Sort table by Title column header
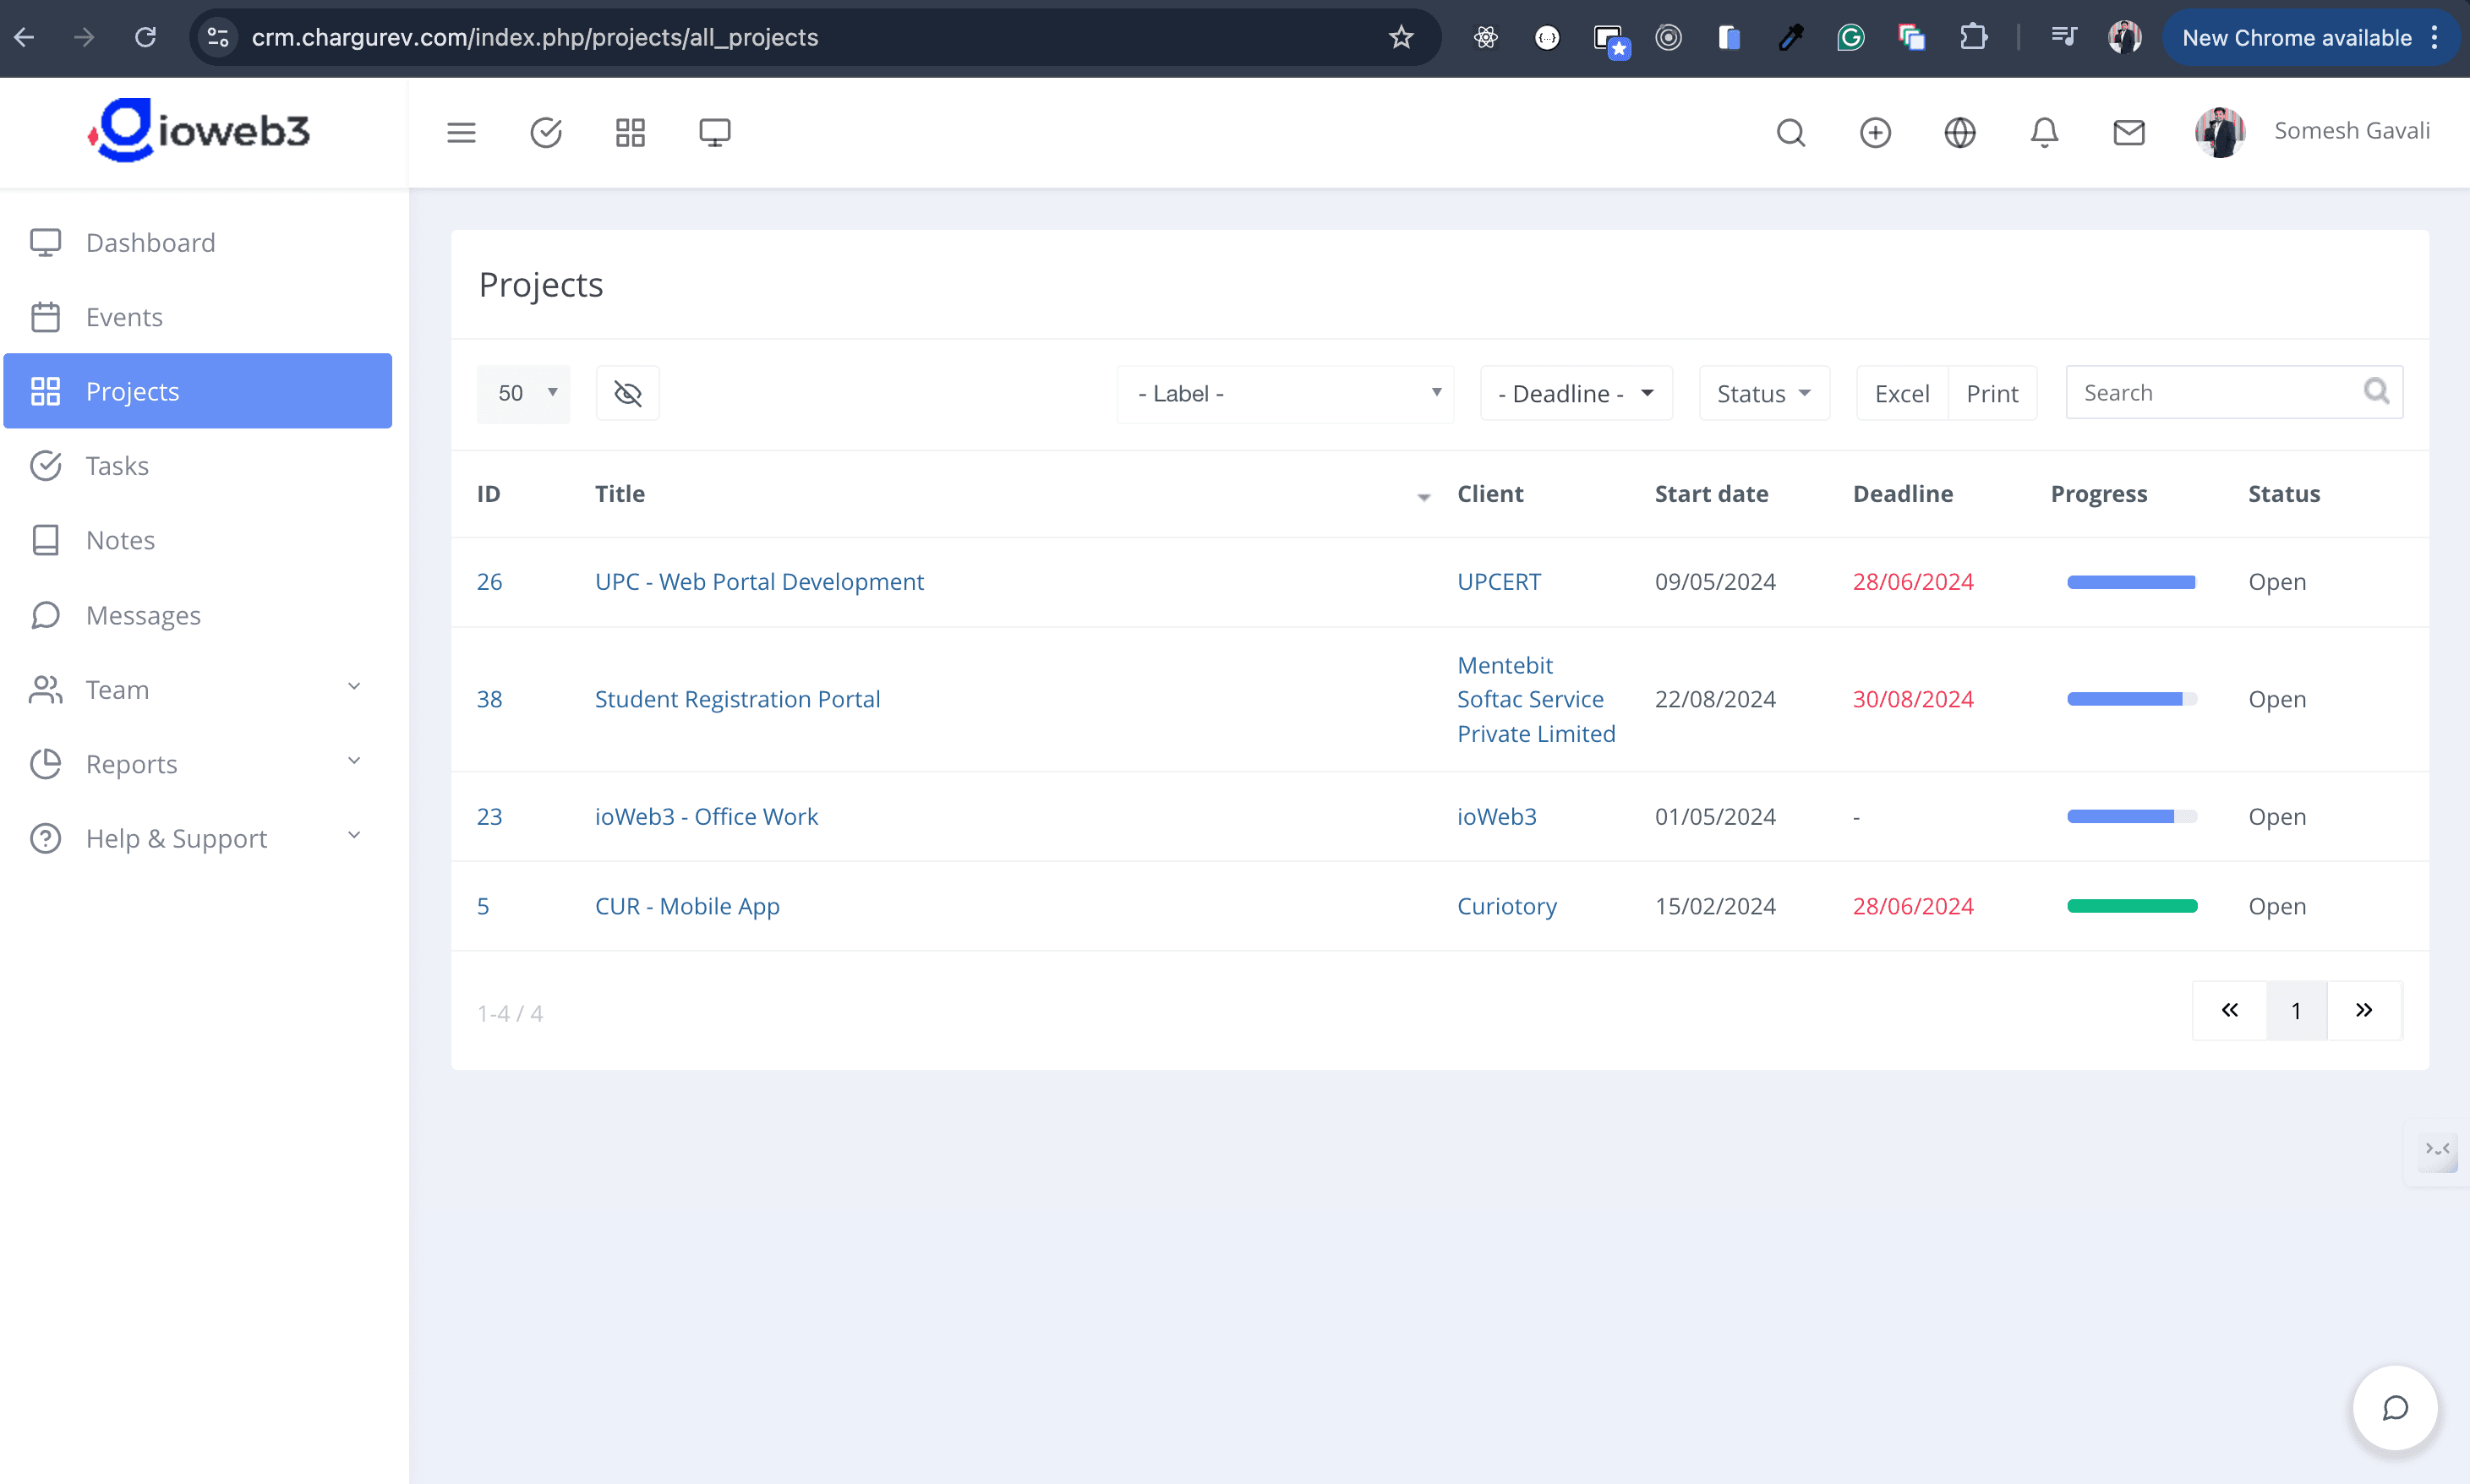This screenshot has height=1484, width=2470. pyautogui.click(x=620, y=494)
